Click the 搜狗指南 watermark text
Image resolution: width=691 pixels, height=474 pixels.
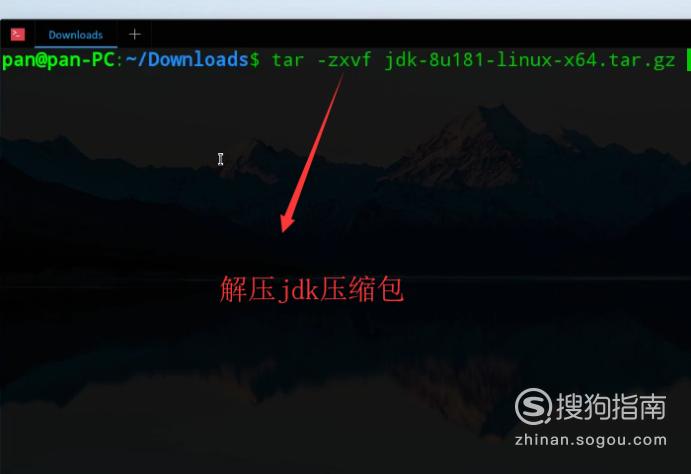[611, 406]
